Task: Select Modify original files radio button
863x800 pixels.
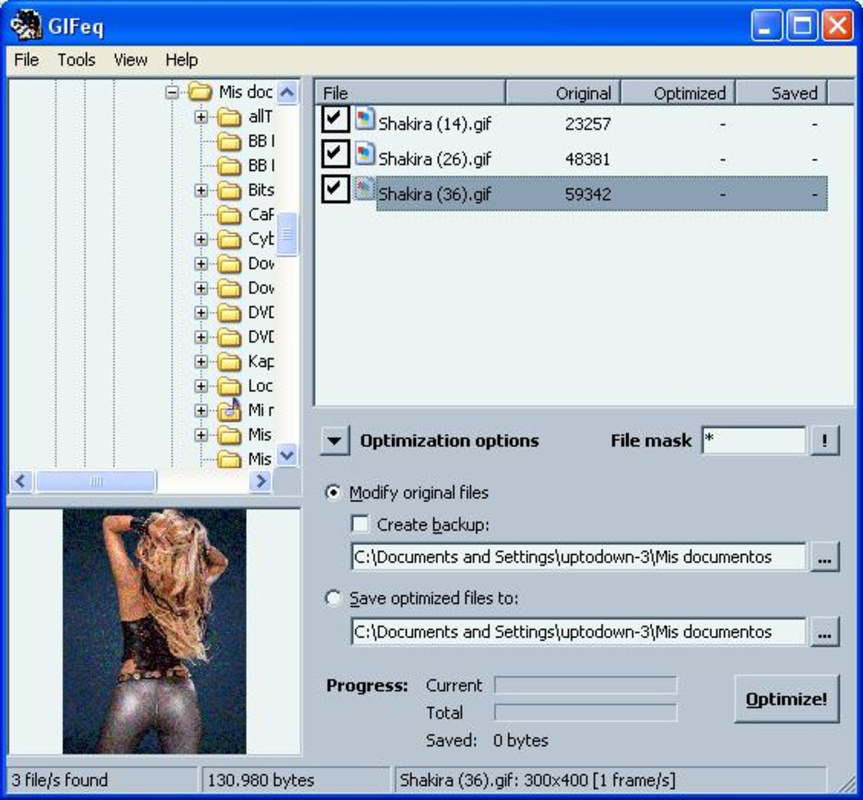Action: point(333,492)
